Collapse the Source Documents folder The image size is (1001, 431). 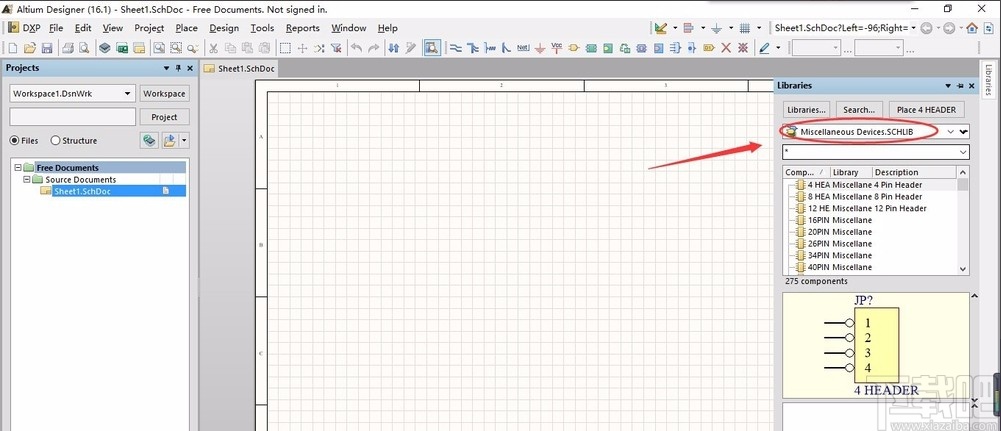(27, 179)
